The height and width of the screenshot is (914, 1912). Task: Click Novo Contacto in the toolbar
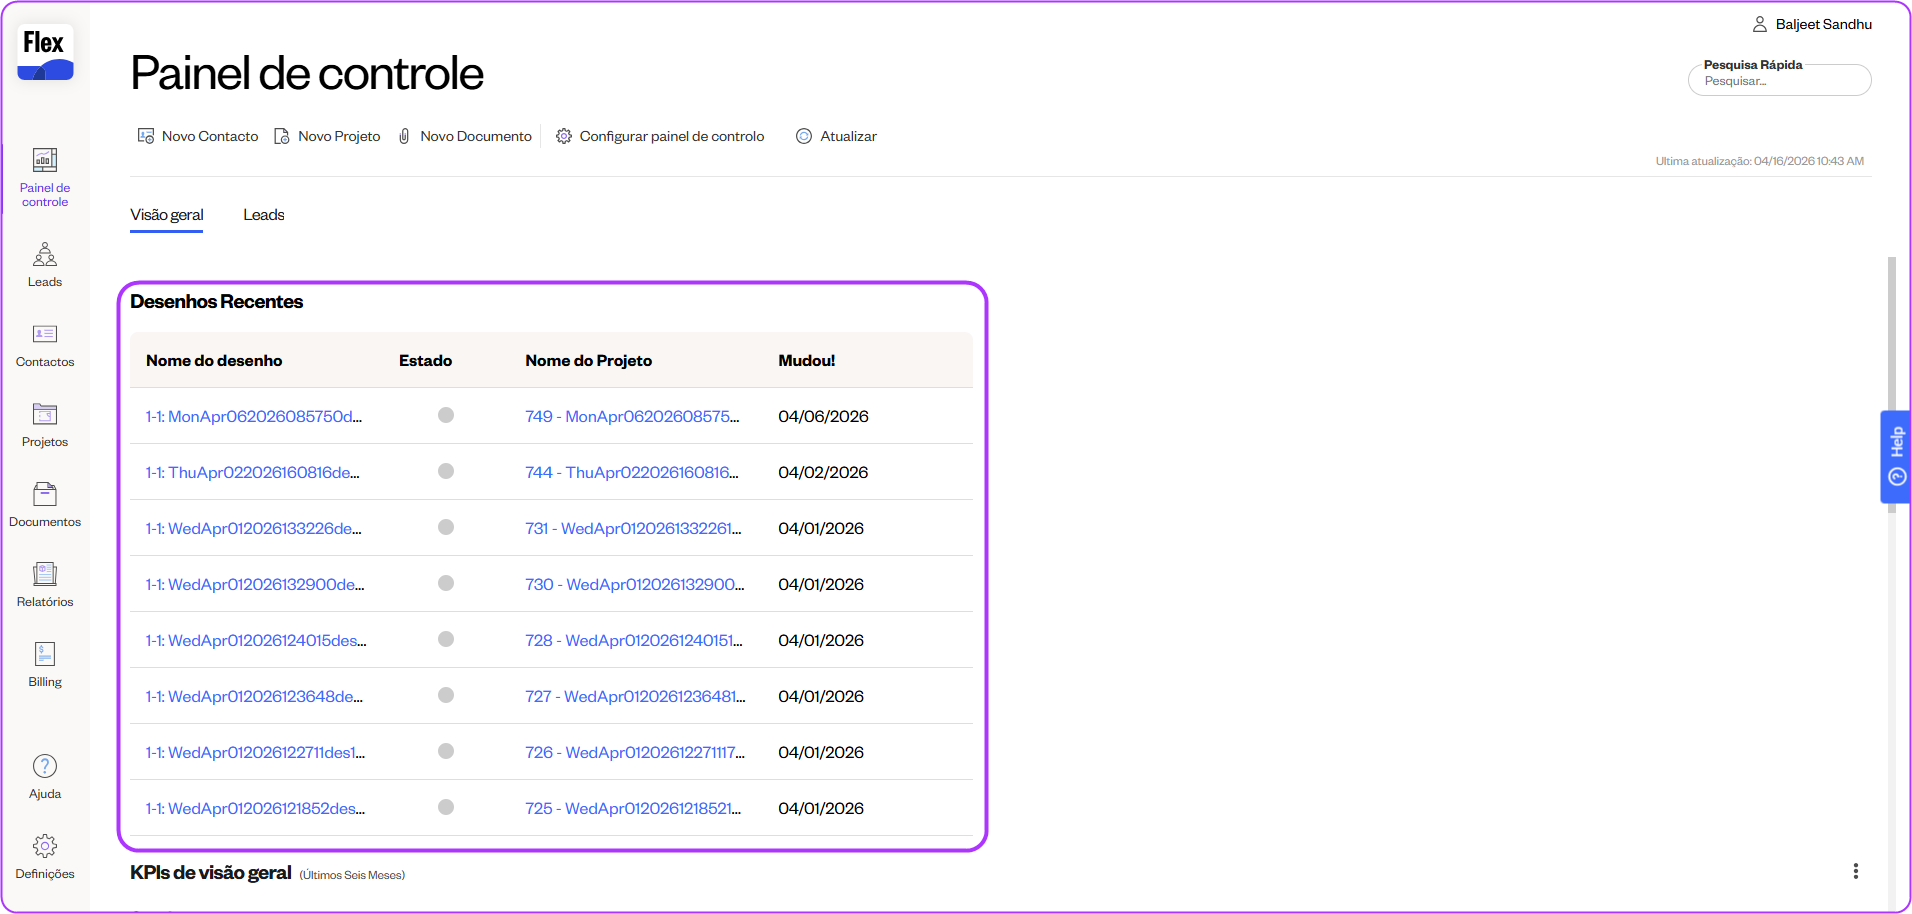tap(198, 136)
